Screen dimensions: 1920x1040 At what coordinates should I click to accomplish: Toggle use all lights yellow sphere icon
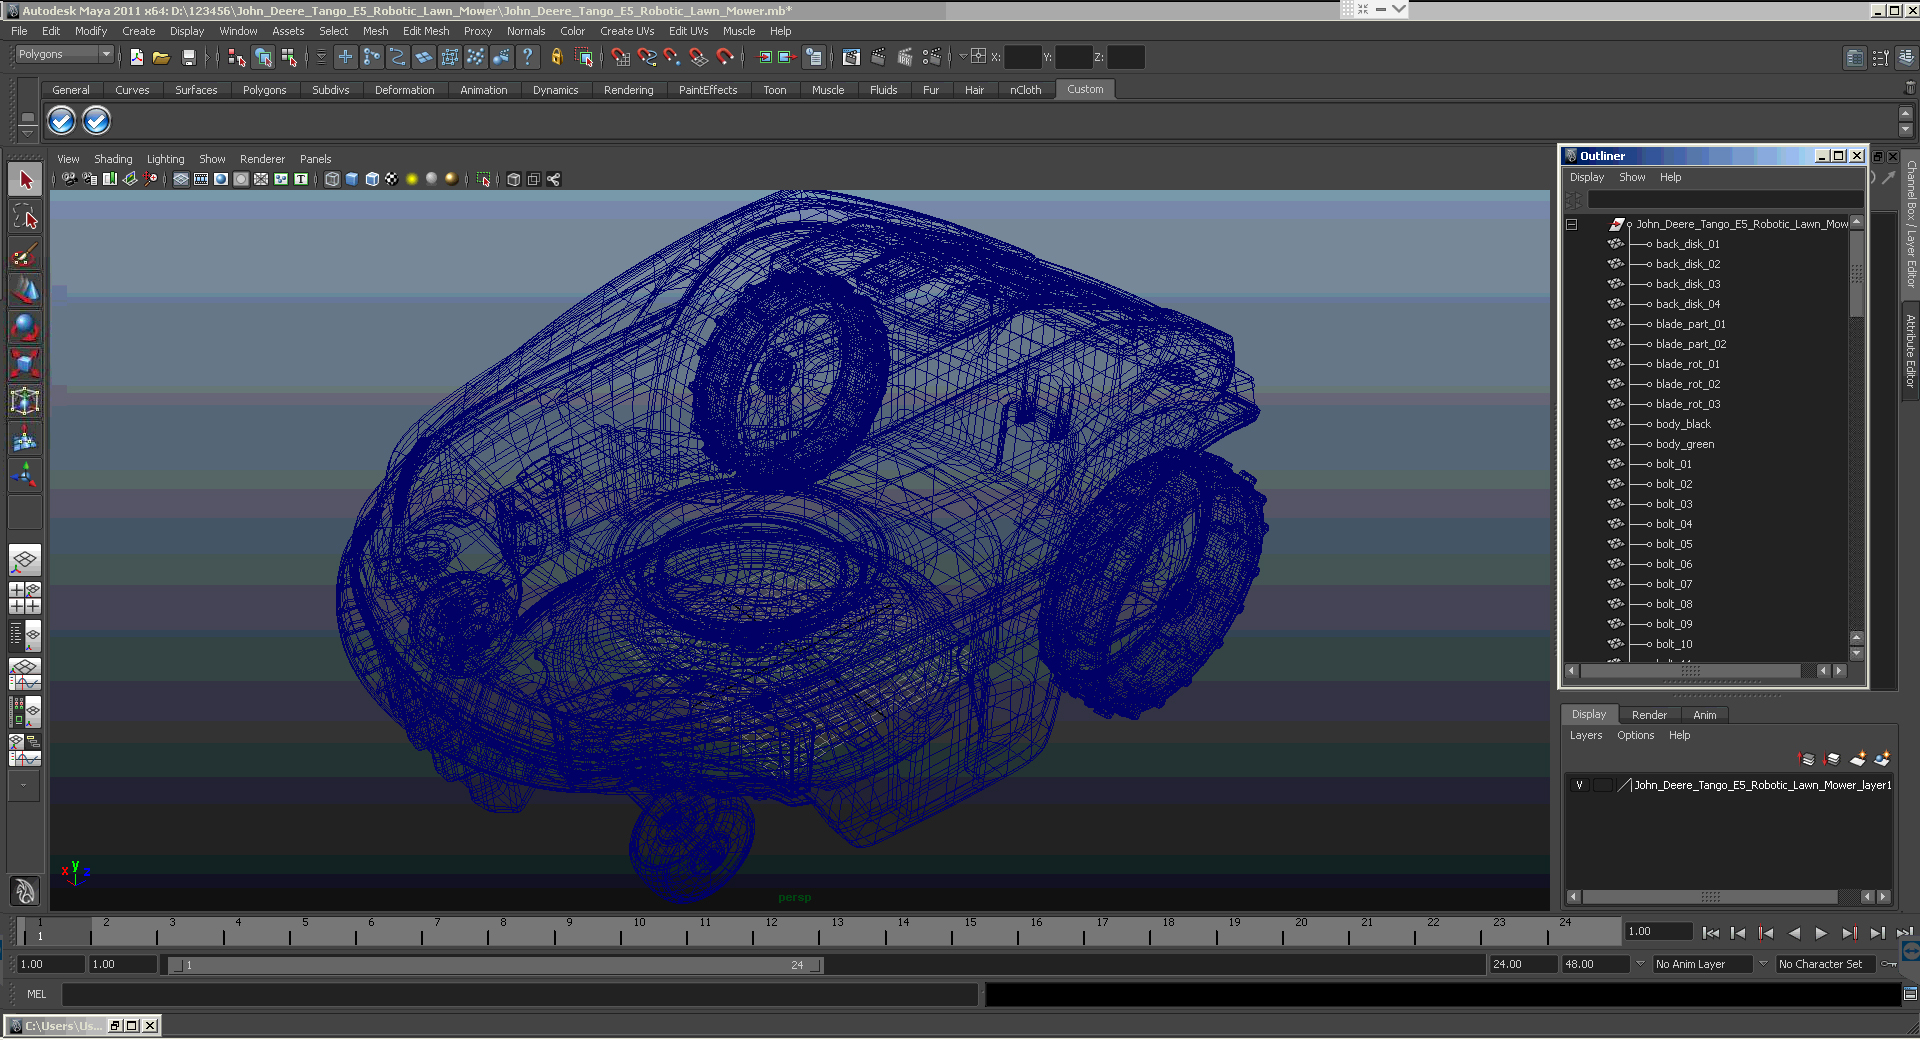(412, 180)
